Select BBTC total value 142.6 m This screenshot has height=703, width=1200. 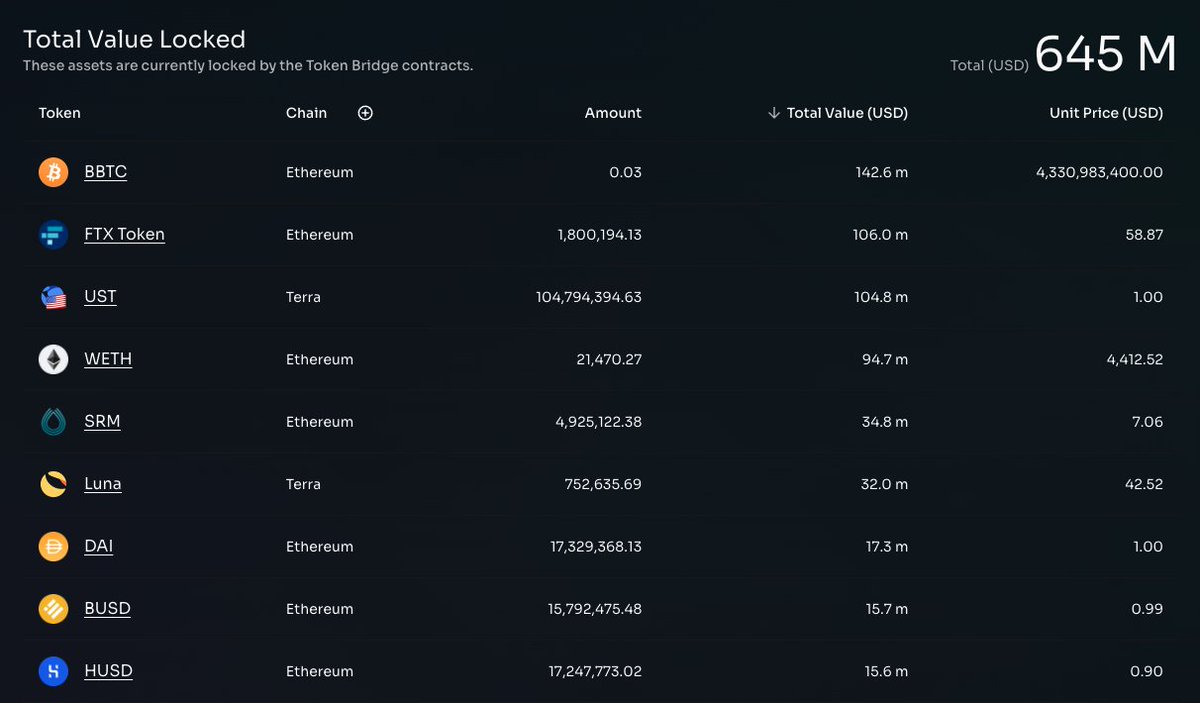[882, 172]
